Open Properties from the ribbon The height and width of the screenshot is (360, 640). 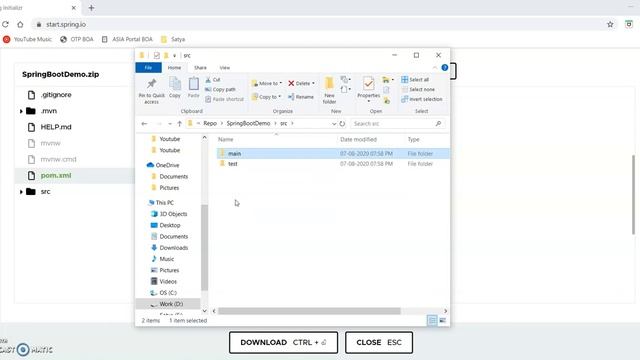[x=369, y=88]
